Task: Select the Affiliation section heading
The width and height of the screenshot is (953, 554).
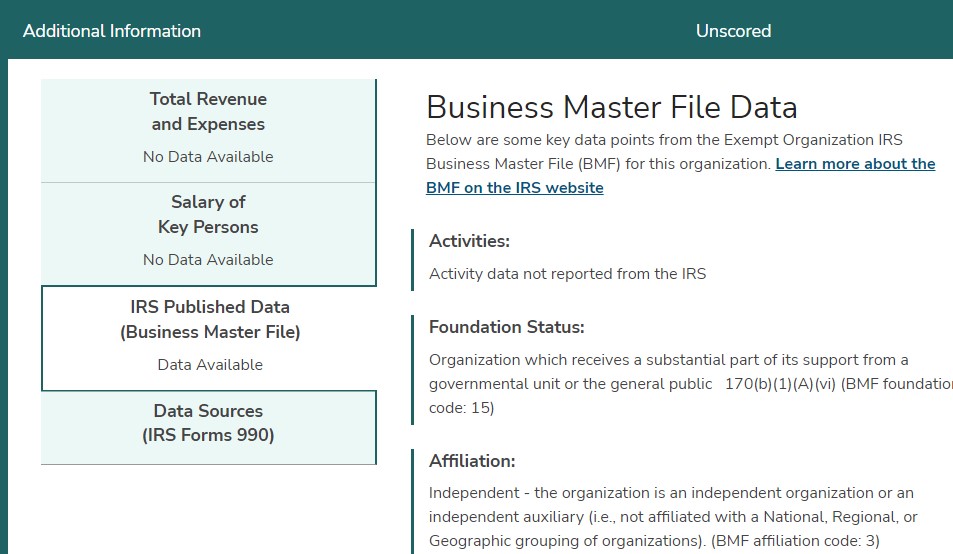Action: pyautogui.click(x=472, y=461)
